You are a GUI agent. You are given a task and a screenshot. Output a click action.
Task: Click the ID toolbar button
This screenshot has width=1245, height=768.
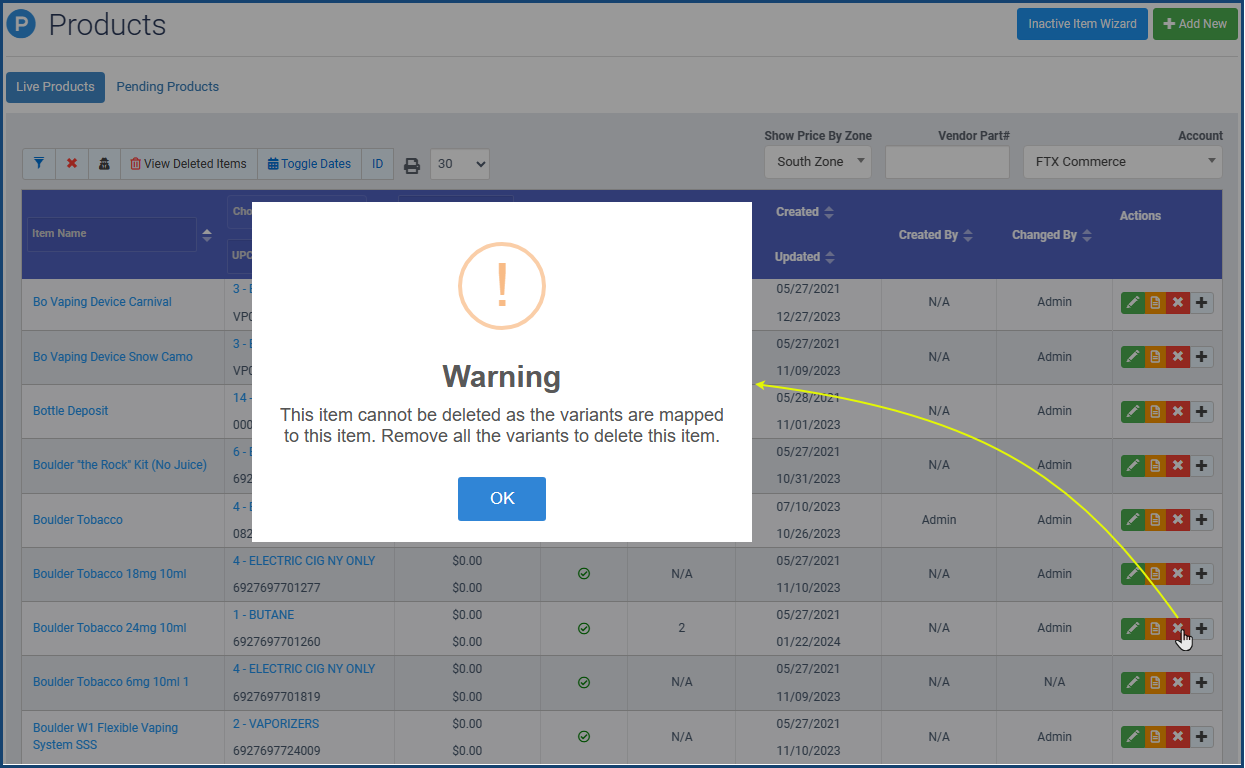[377, 164]
